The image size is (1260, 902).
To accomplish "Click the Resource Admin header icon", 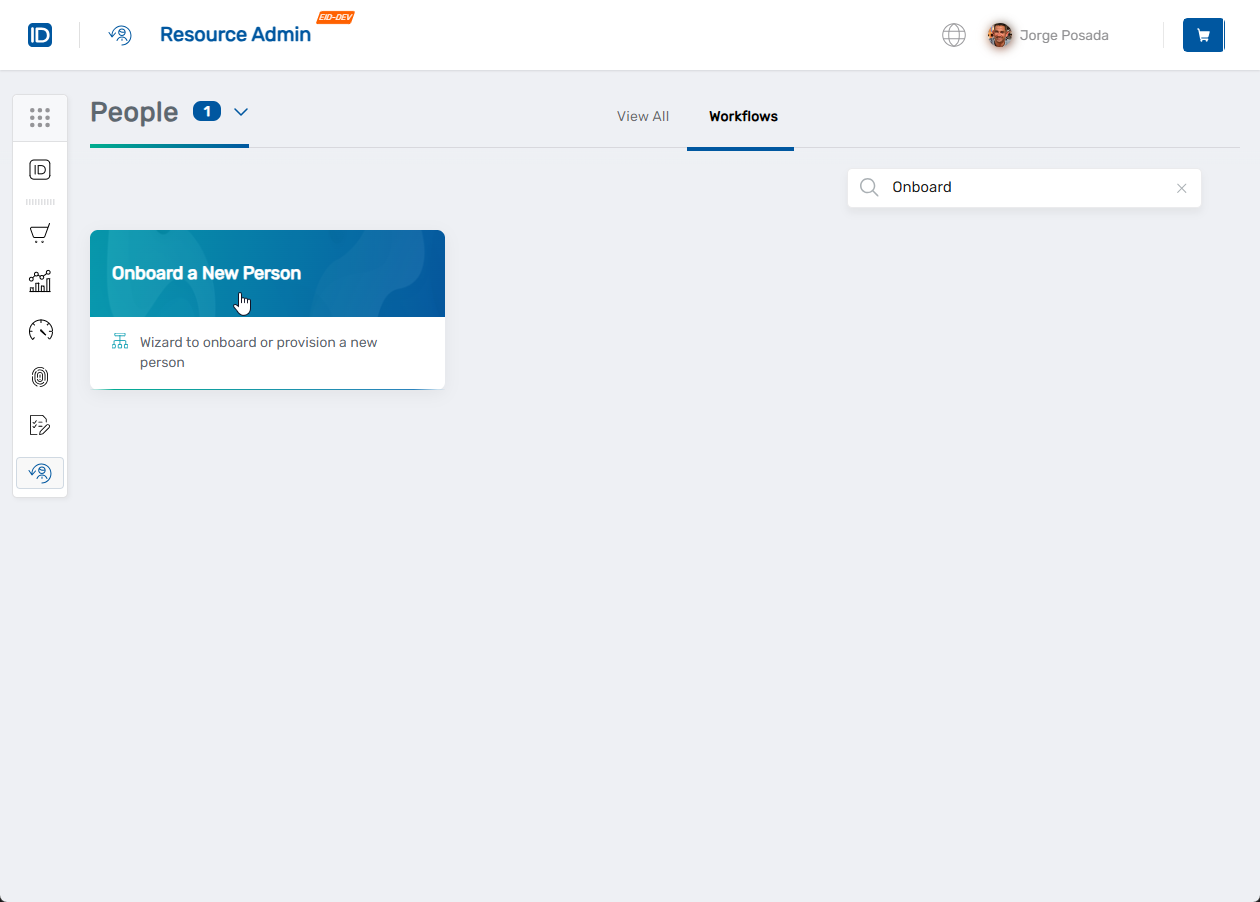I will tap(120, 35).
